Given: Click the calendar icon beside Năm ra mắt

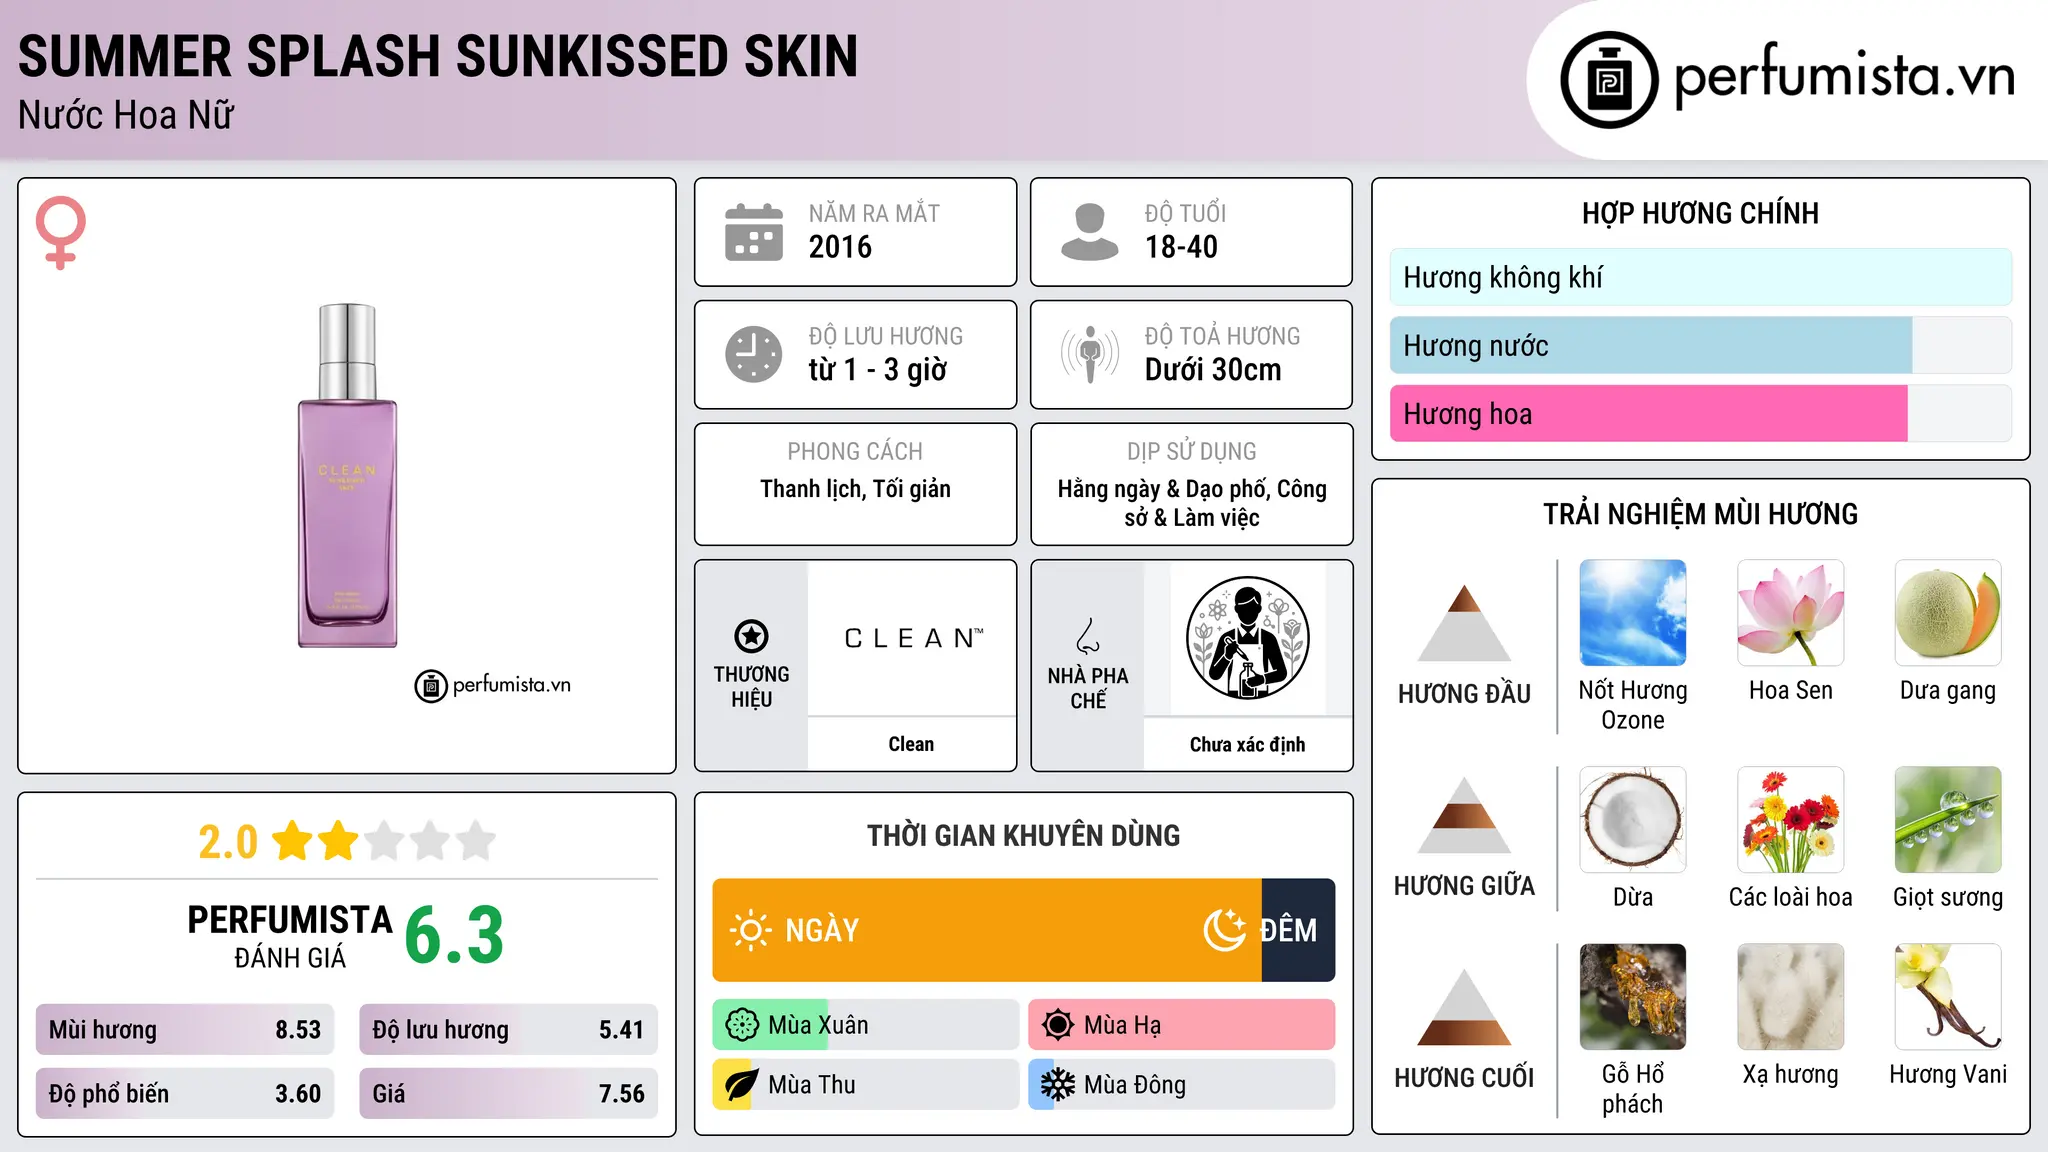Looking at the screenshot, I should point(754,232).
